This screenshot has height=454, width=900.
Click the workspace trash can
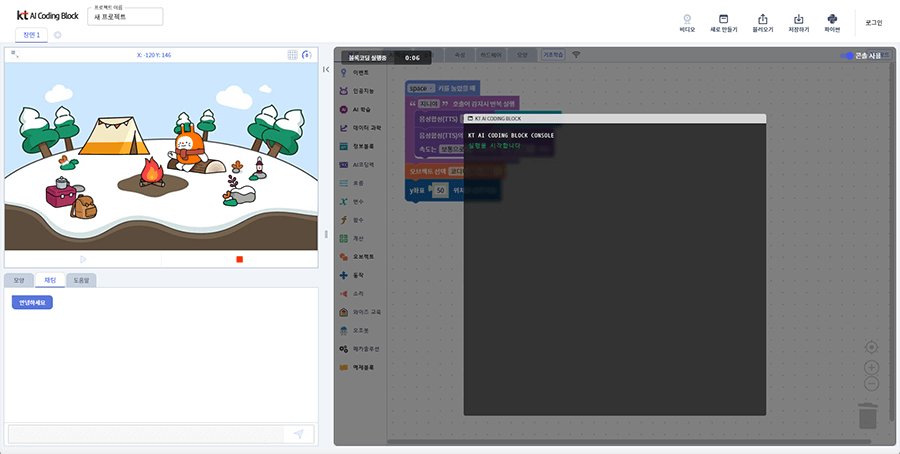pyautogui.click(x=868, y=415)
